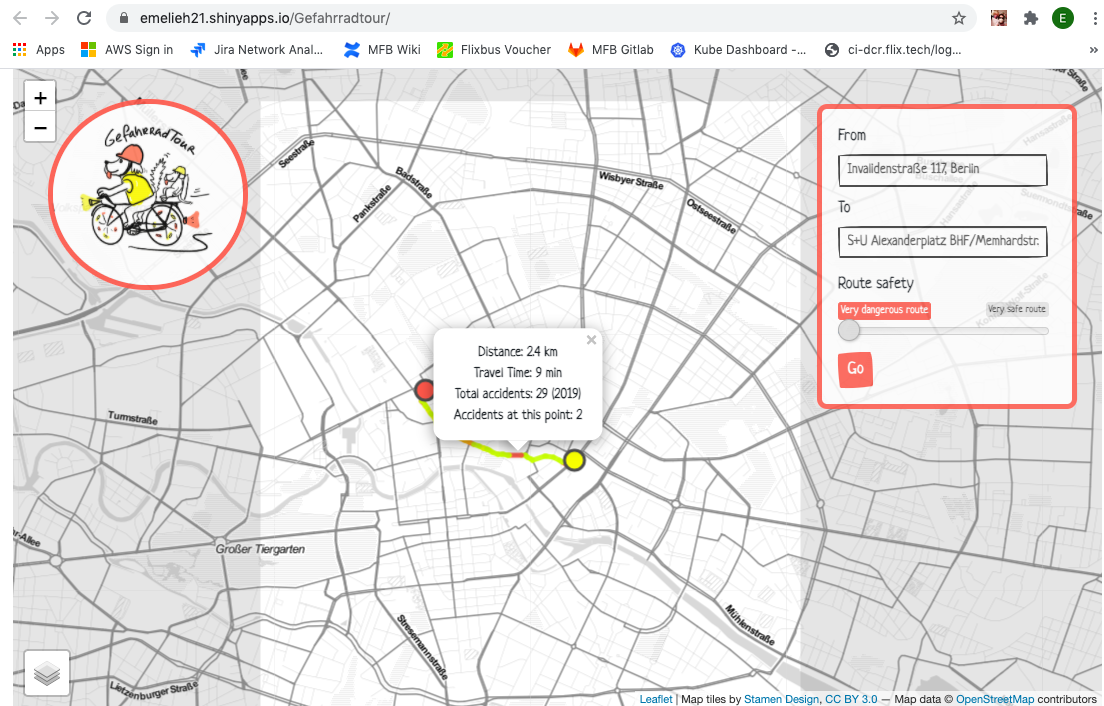Open the ci-dcr.flix.tech bookmark

(893, 50)
